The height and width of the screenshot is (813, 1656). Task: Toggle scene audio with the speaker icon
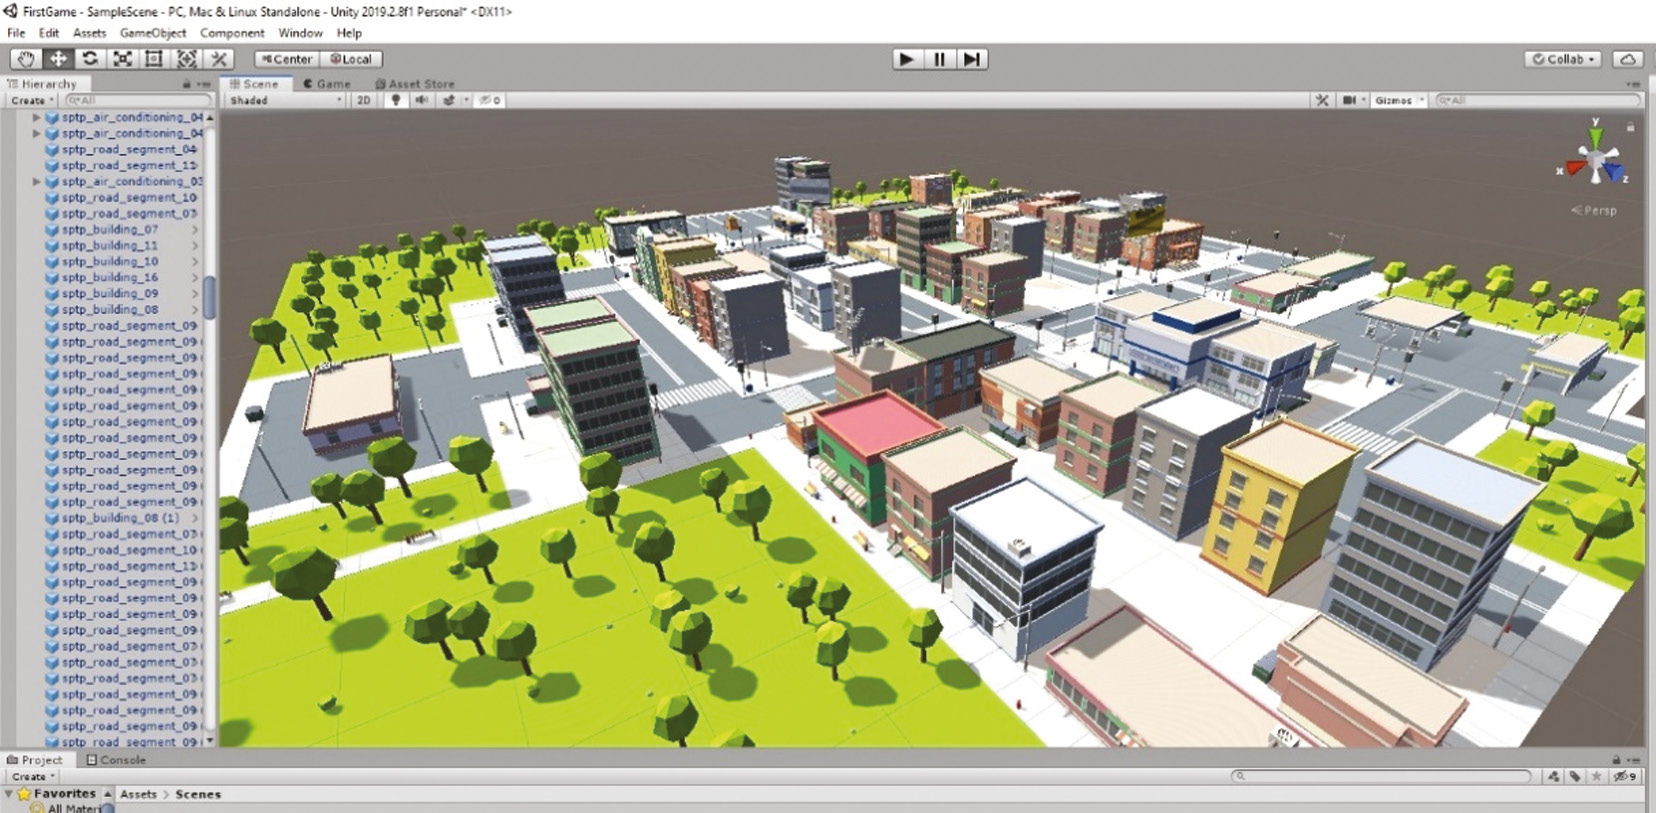click(422, 100)
